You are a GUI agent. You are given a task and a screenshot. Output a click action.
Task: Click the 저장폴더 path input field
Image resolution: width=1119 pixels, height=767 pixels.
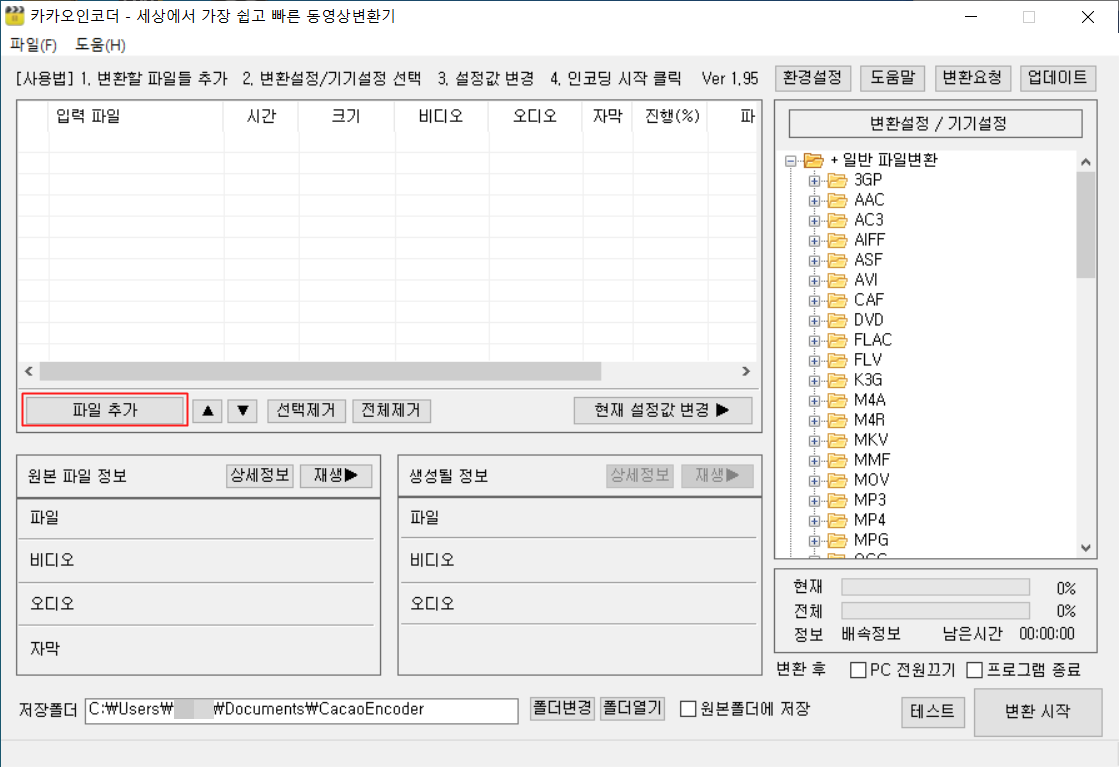301,711
